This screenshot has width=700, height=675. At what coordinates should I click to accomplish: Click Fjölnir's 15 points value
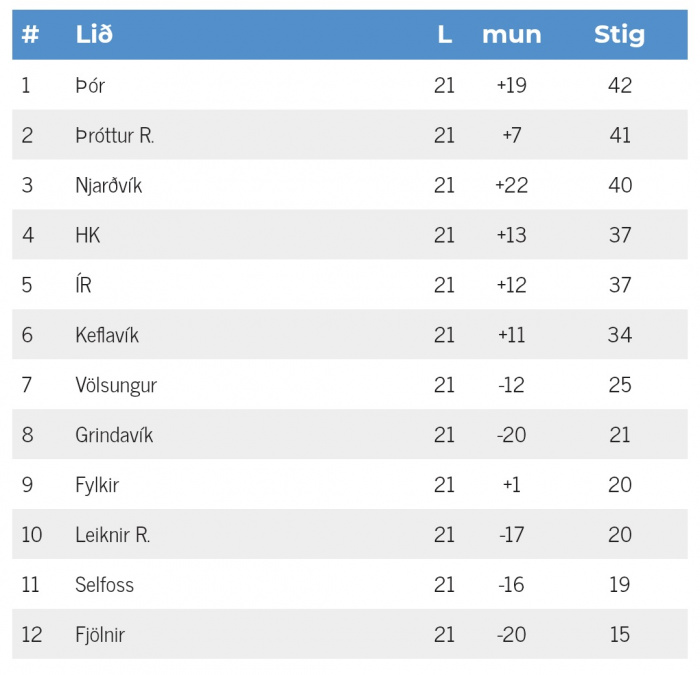coord(620,634)
